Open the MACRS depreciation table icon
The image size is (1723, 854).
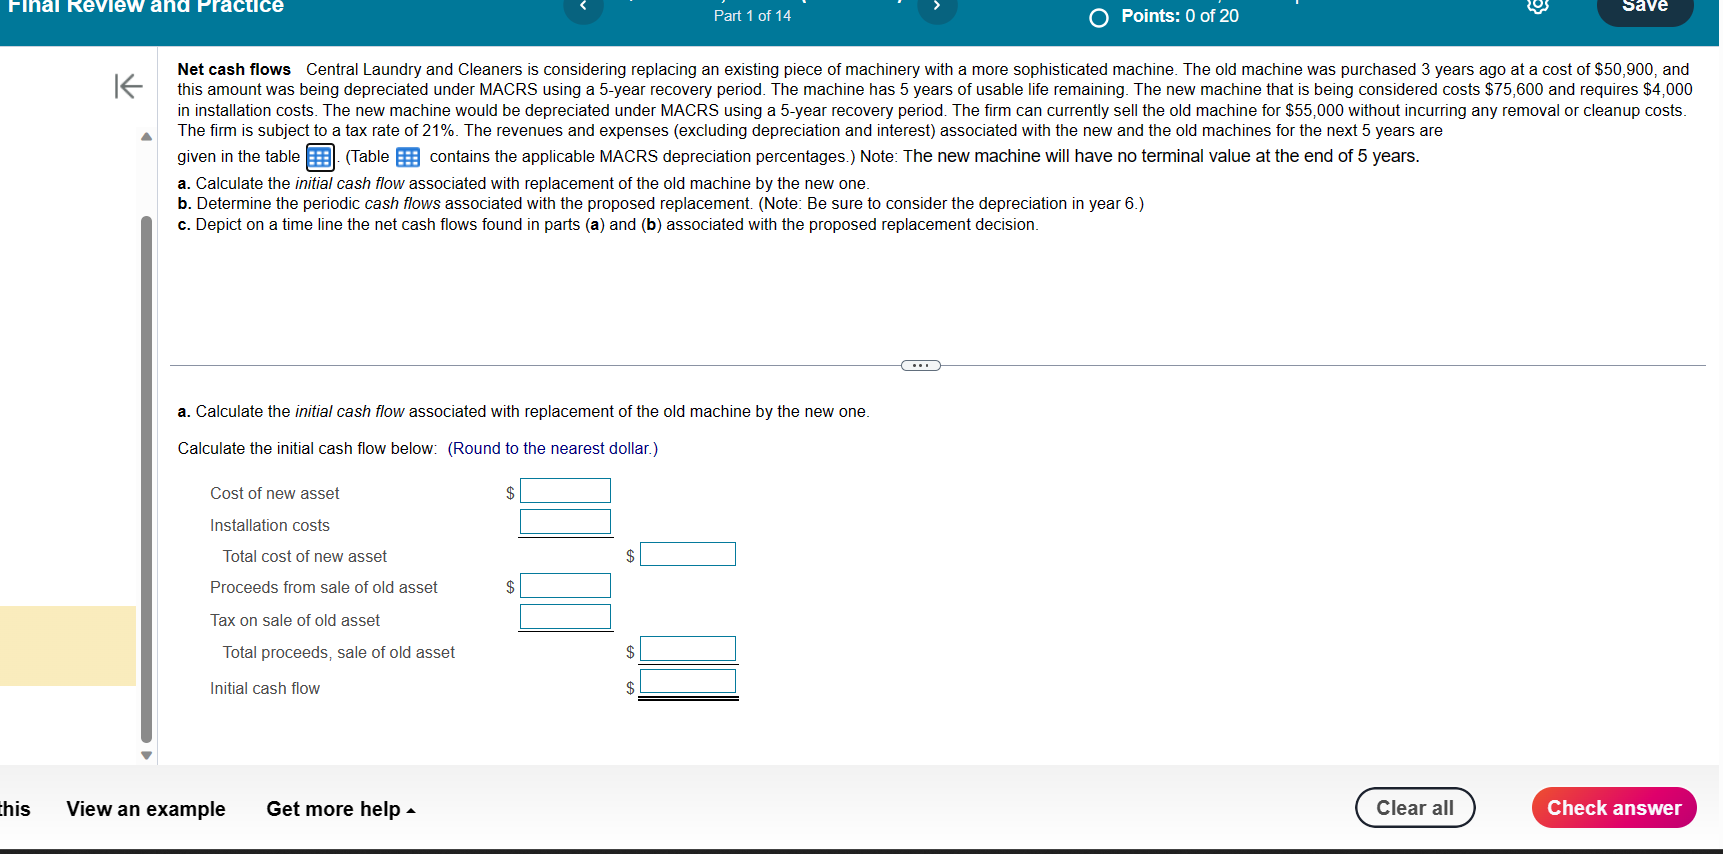click(x=408, y=157)
